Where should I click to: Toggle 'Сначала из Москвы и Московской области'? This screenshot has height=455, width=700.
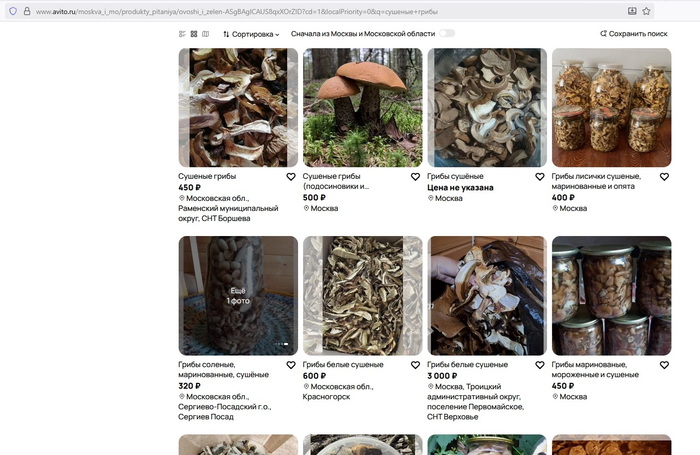446,33
